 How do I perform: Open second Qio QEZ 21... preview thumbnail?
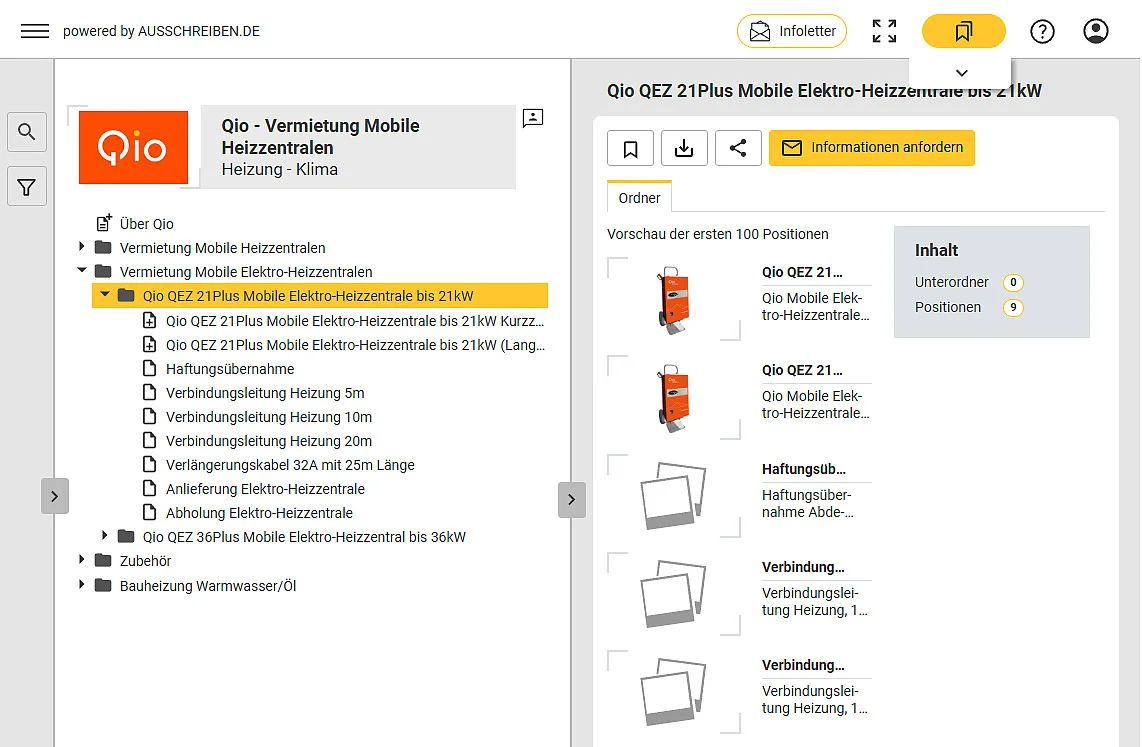click(673, 398)
